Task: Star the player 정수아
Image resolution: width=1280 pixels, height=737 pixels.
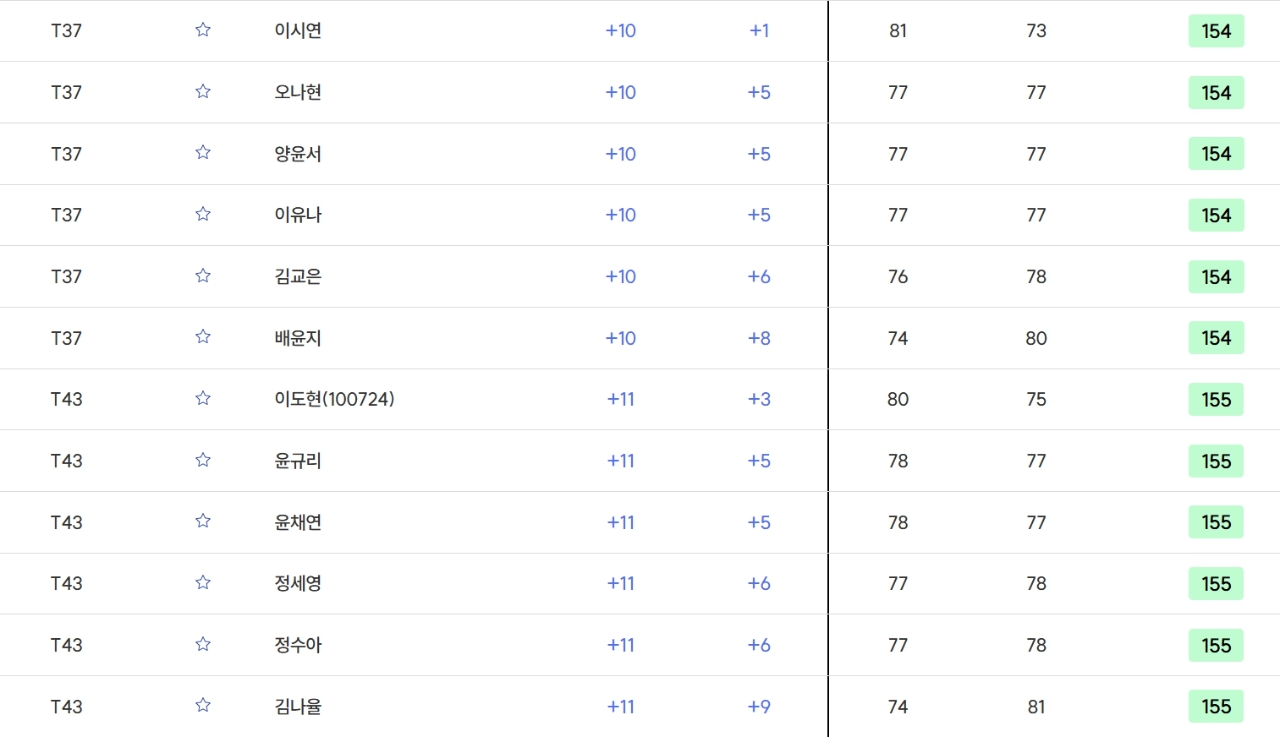Action: [x=203, y=645]
